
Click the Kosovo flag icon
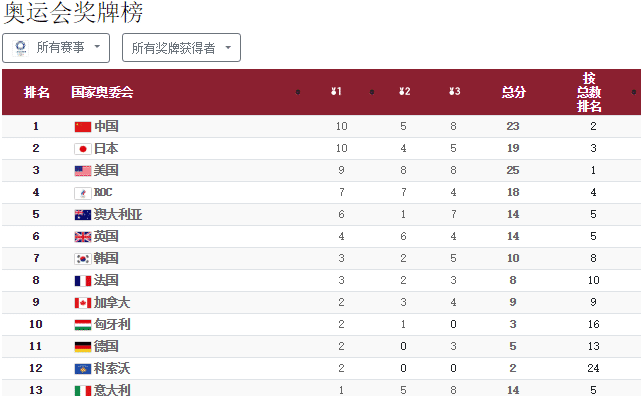pos(83,369)
